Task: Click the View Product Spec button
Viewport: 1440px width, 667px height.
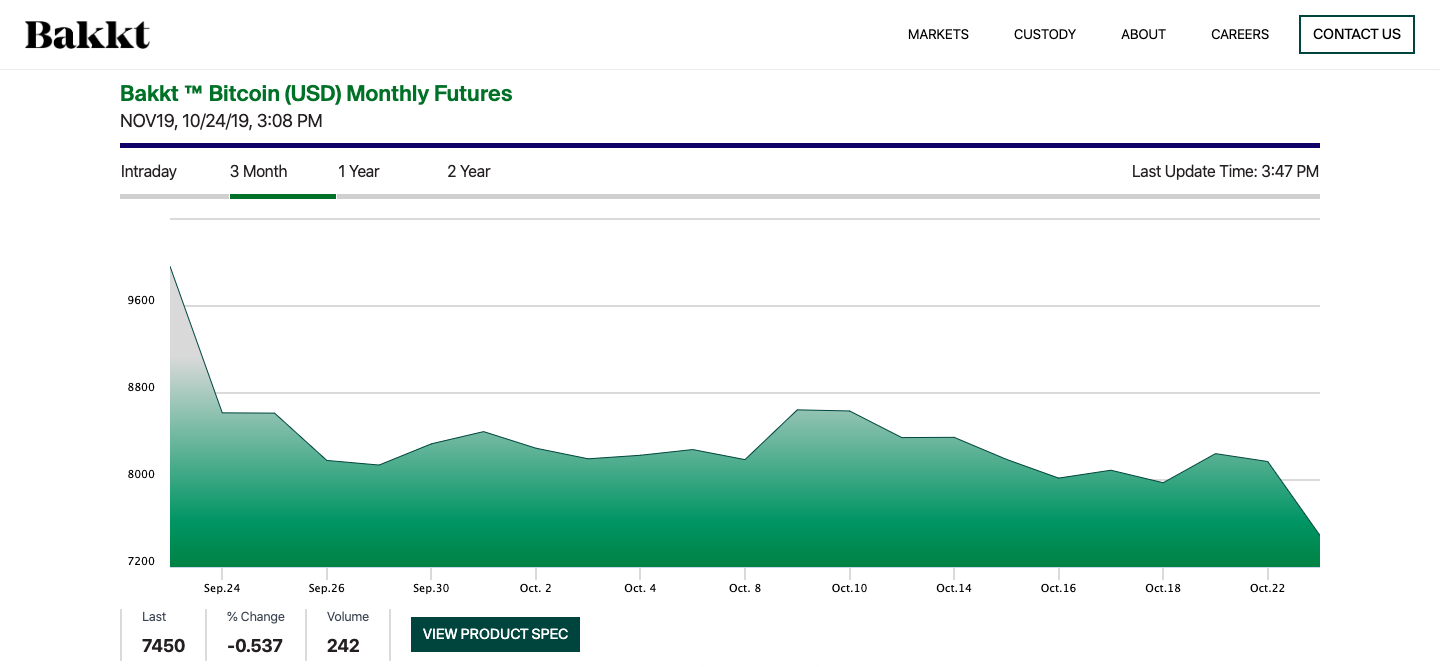Action: [x=495, y=634]
